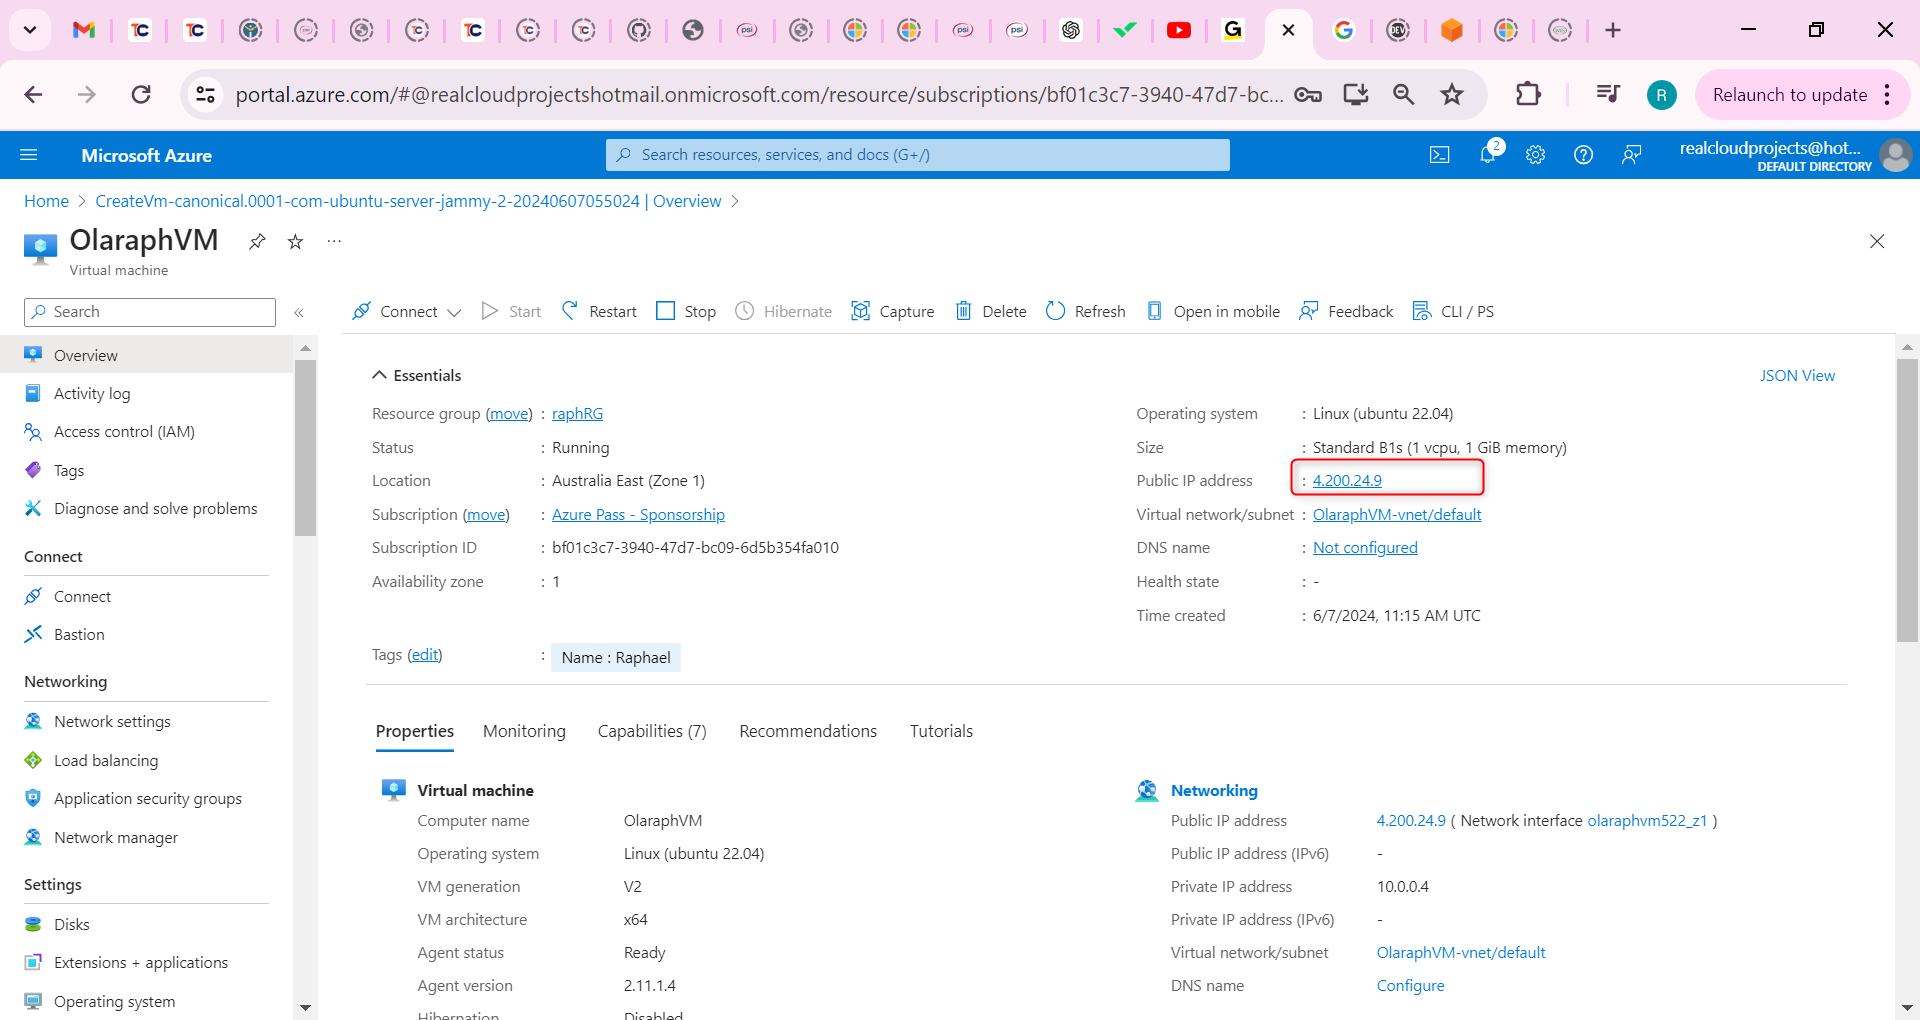Collapse the Essentials section chevron

tap(379, 375)
